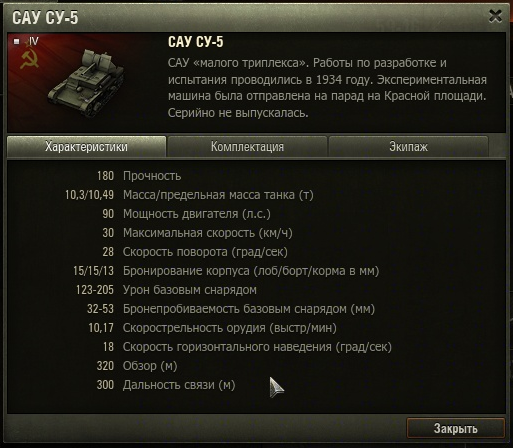
Task: Select the Урон базовым снарядом row
Action: point(166,290)
